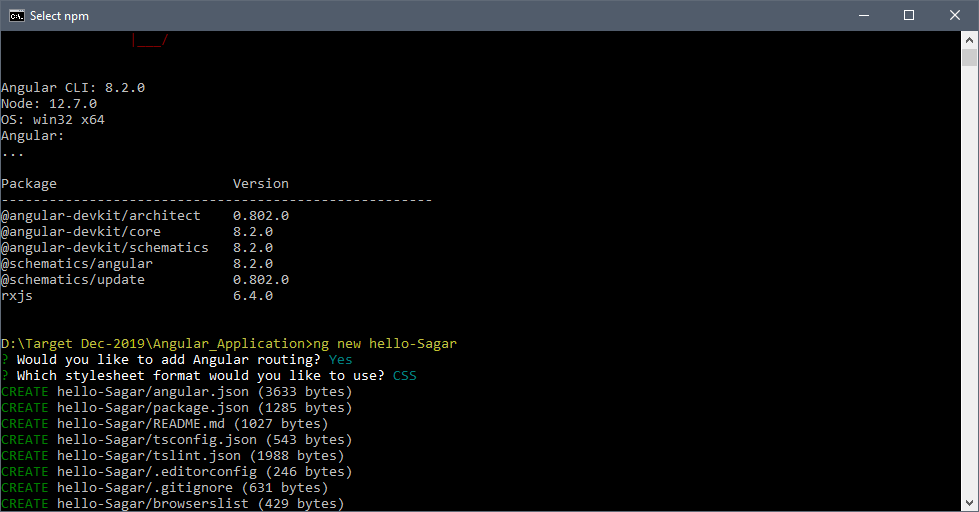Click the '@angular-devkit/core' package name
This screenshot has width=979, height=512.
[x=81, y=232]
